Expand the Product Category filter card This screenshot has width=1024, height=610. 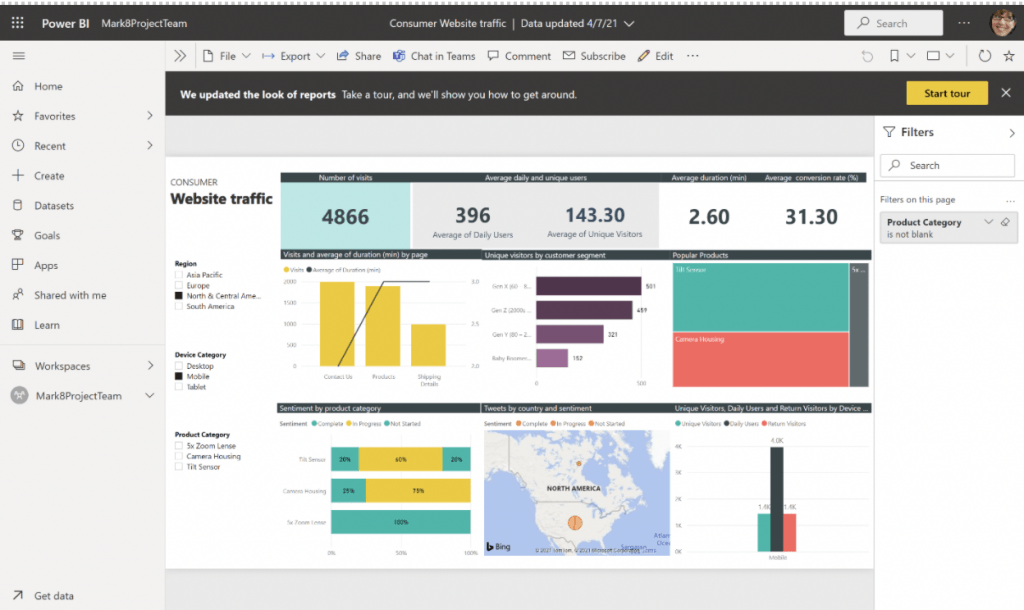coord(989,222)
